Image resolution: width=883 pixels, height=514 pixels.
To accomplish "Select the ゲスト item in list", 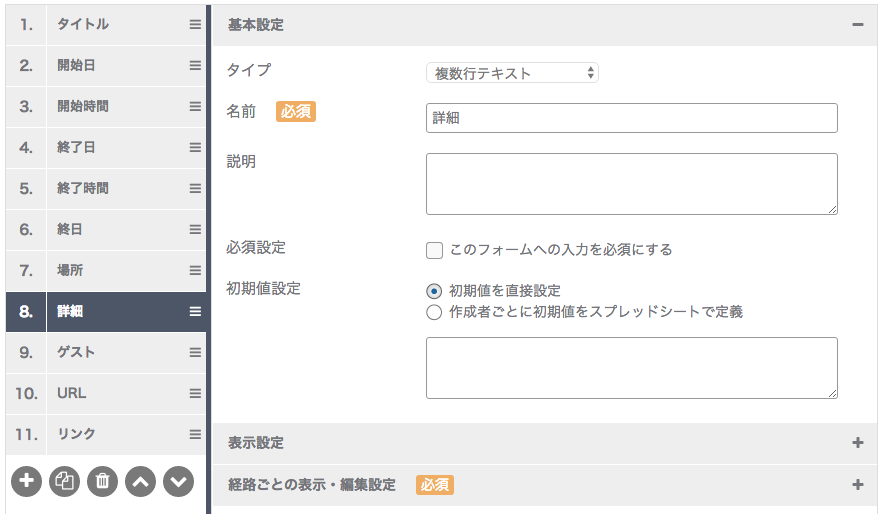I will point(106,352).
